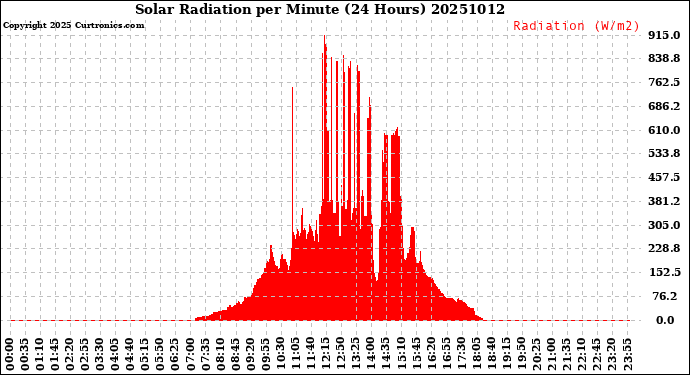This screenshot has width=690, height=375.
Task: Select the 305.0 y-axis value
Action: coord(664,225)
